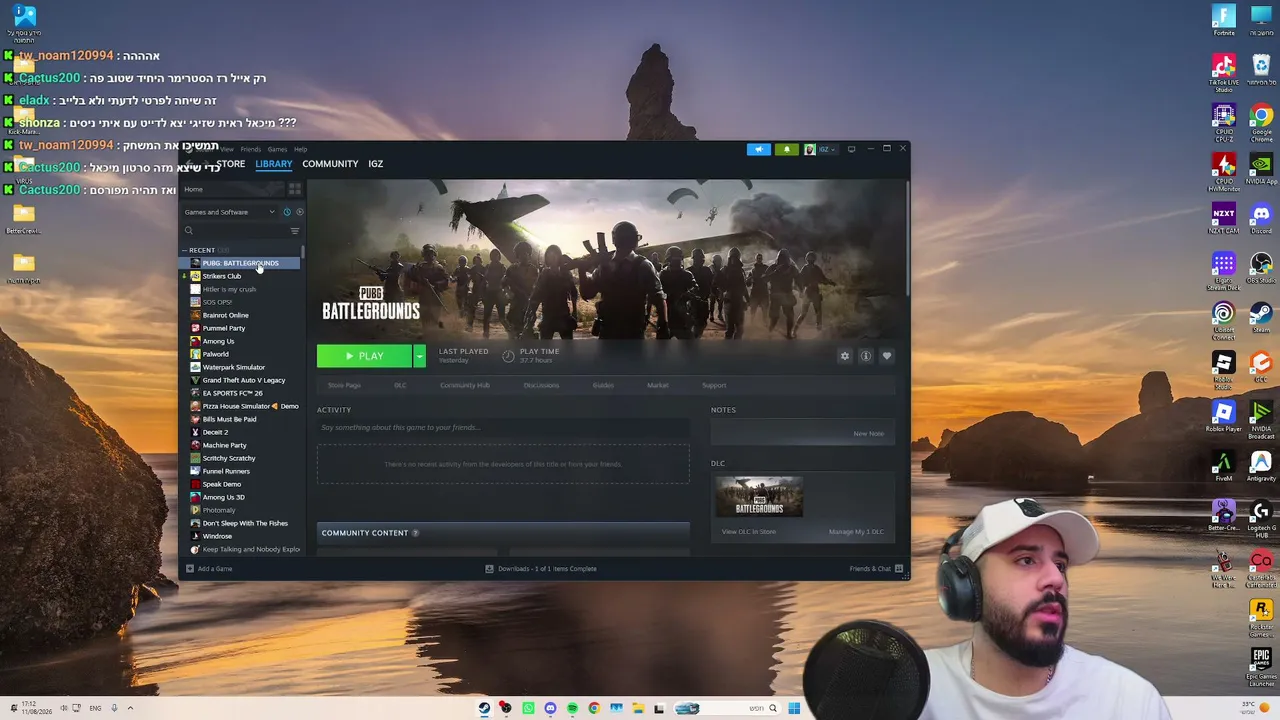Toggle library grid view icon beside Home
The height and width of the screenshot is (720, 1280).
coord(294,189)
